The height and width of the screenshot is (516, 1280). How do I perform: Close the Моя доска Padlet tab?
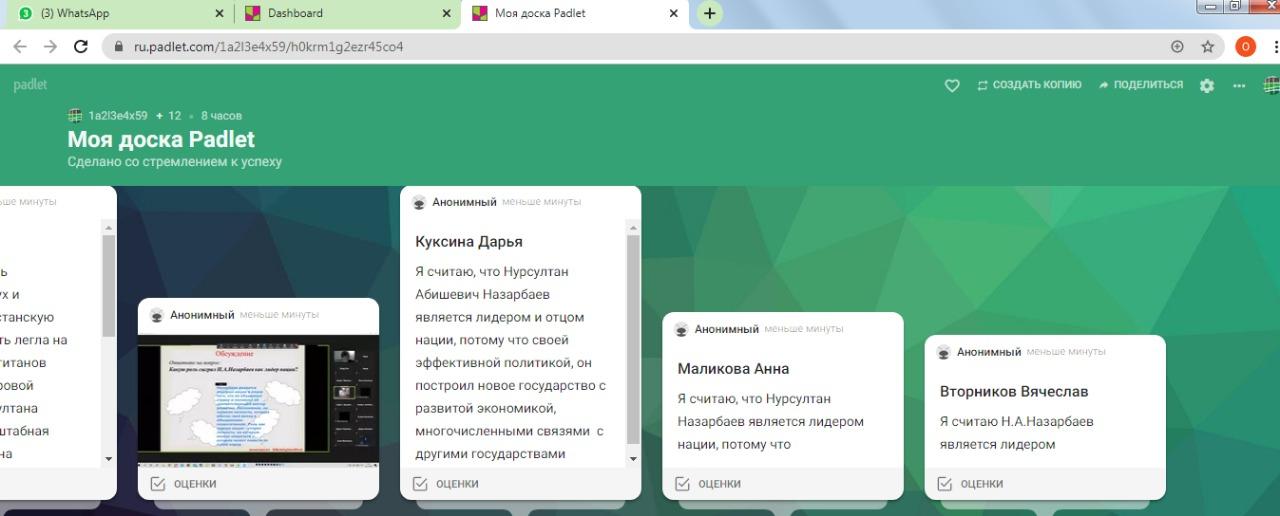(674, 14)
